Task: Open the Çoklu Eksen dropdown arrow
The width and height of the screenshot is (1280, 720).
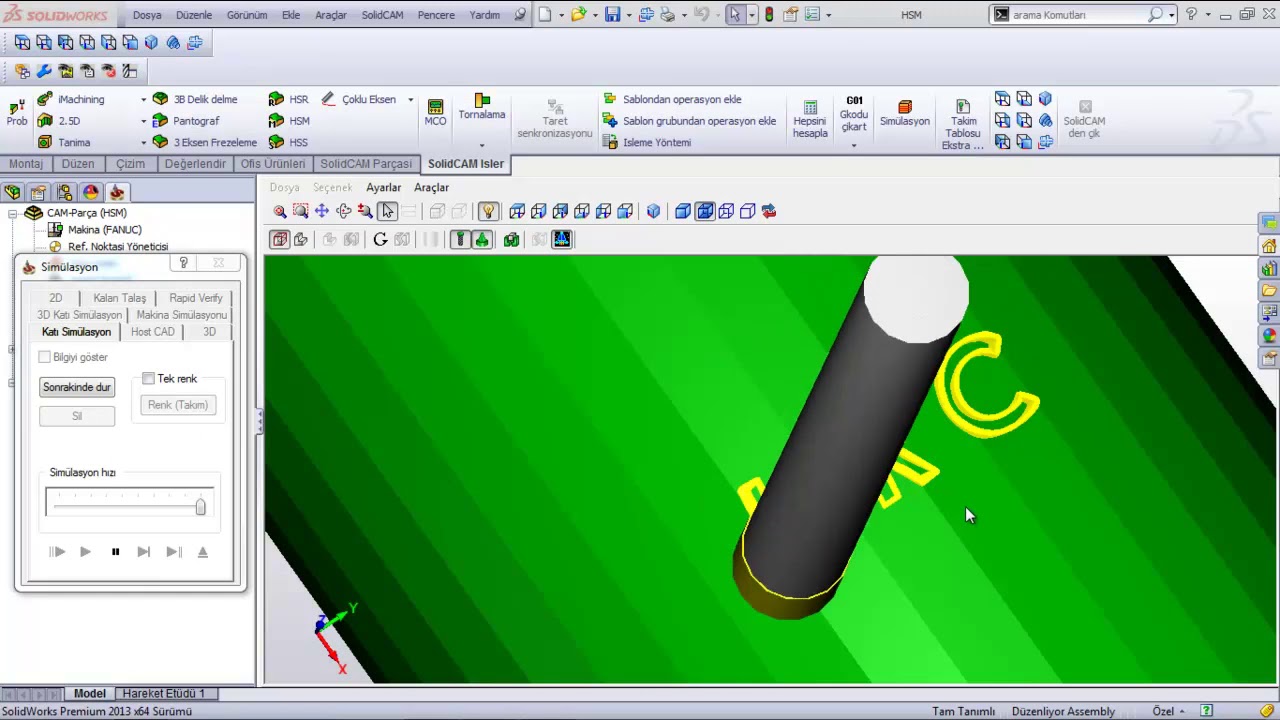Action: (x=410, y=99)
